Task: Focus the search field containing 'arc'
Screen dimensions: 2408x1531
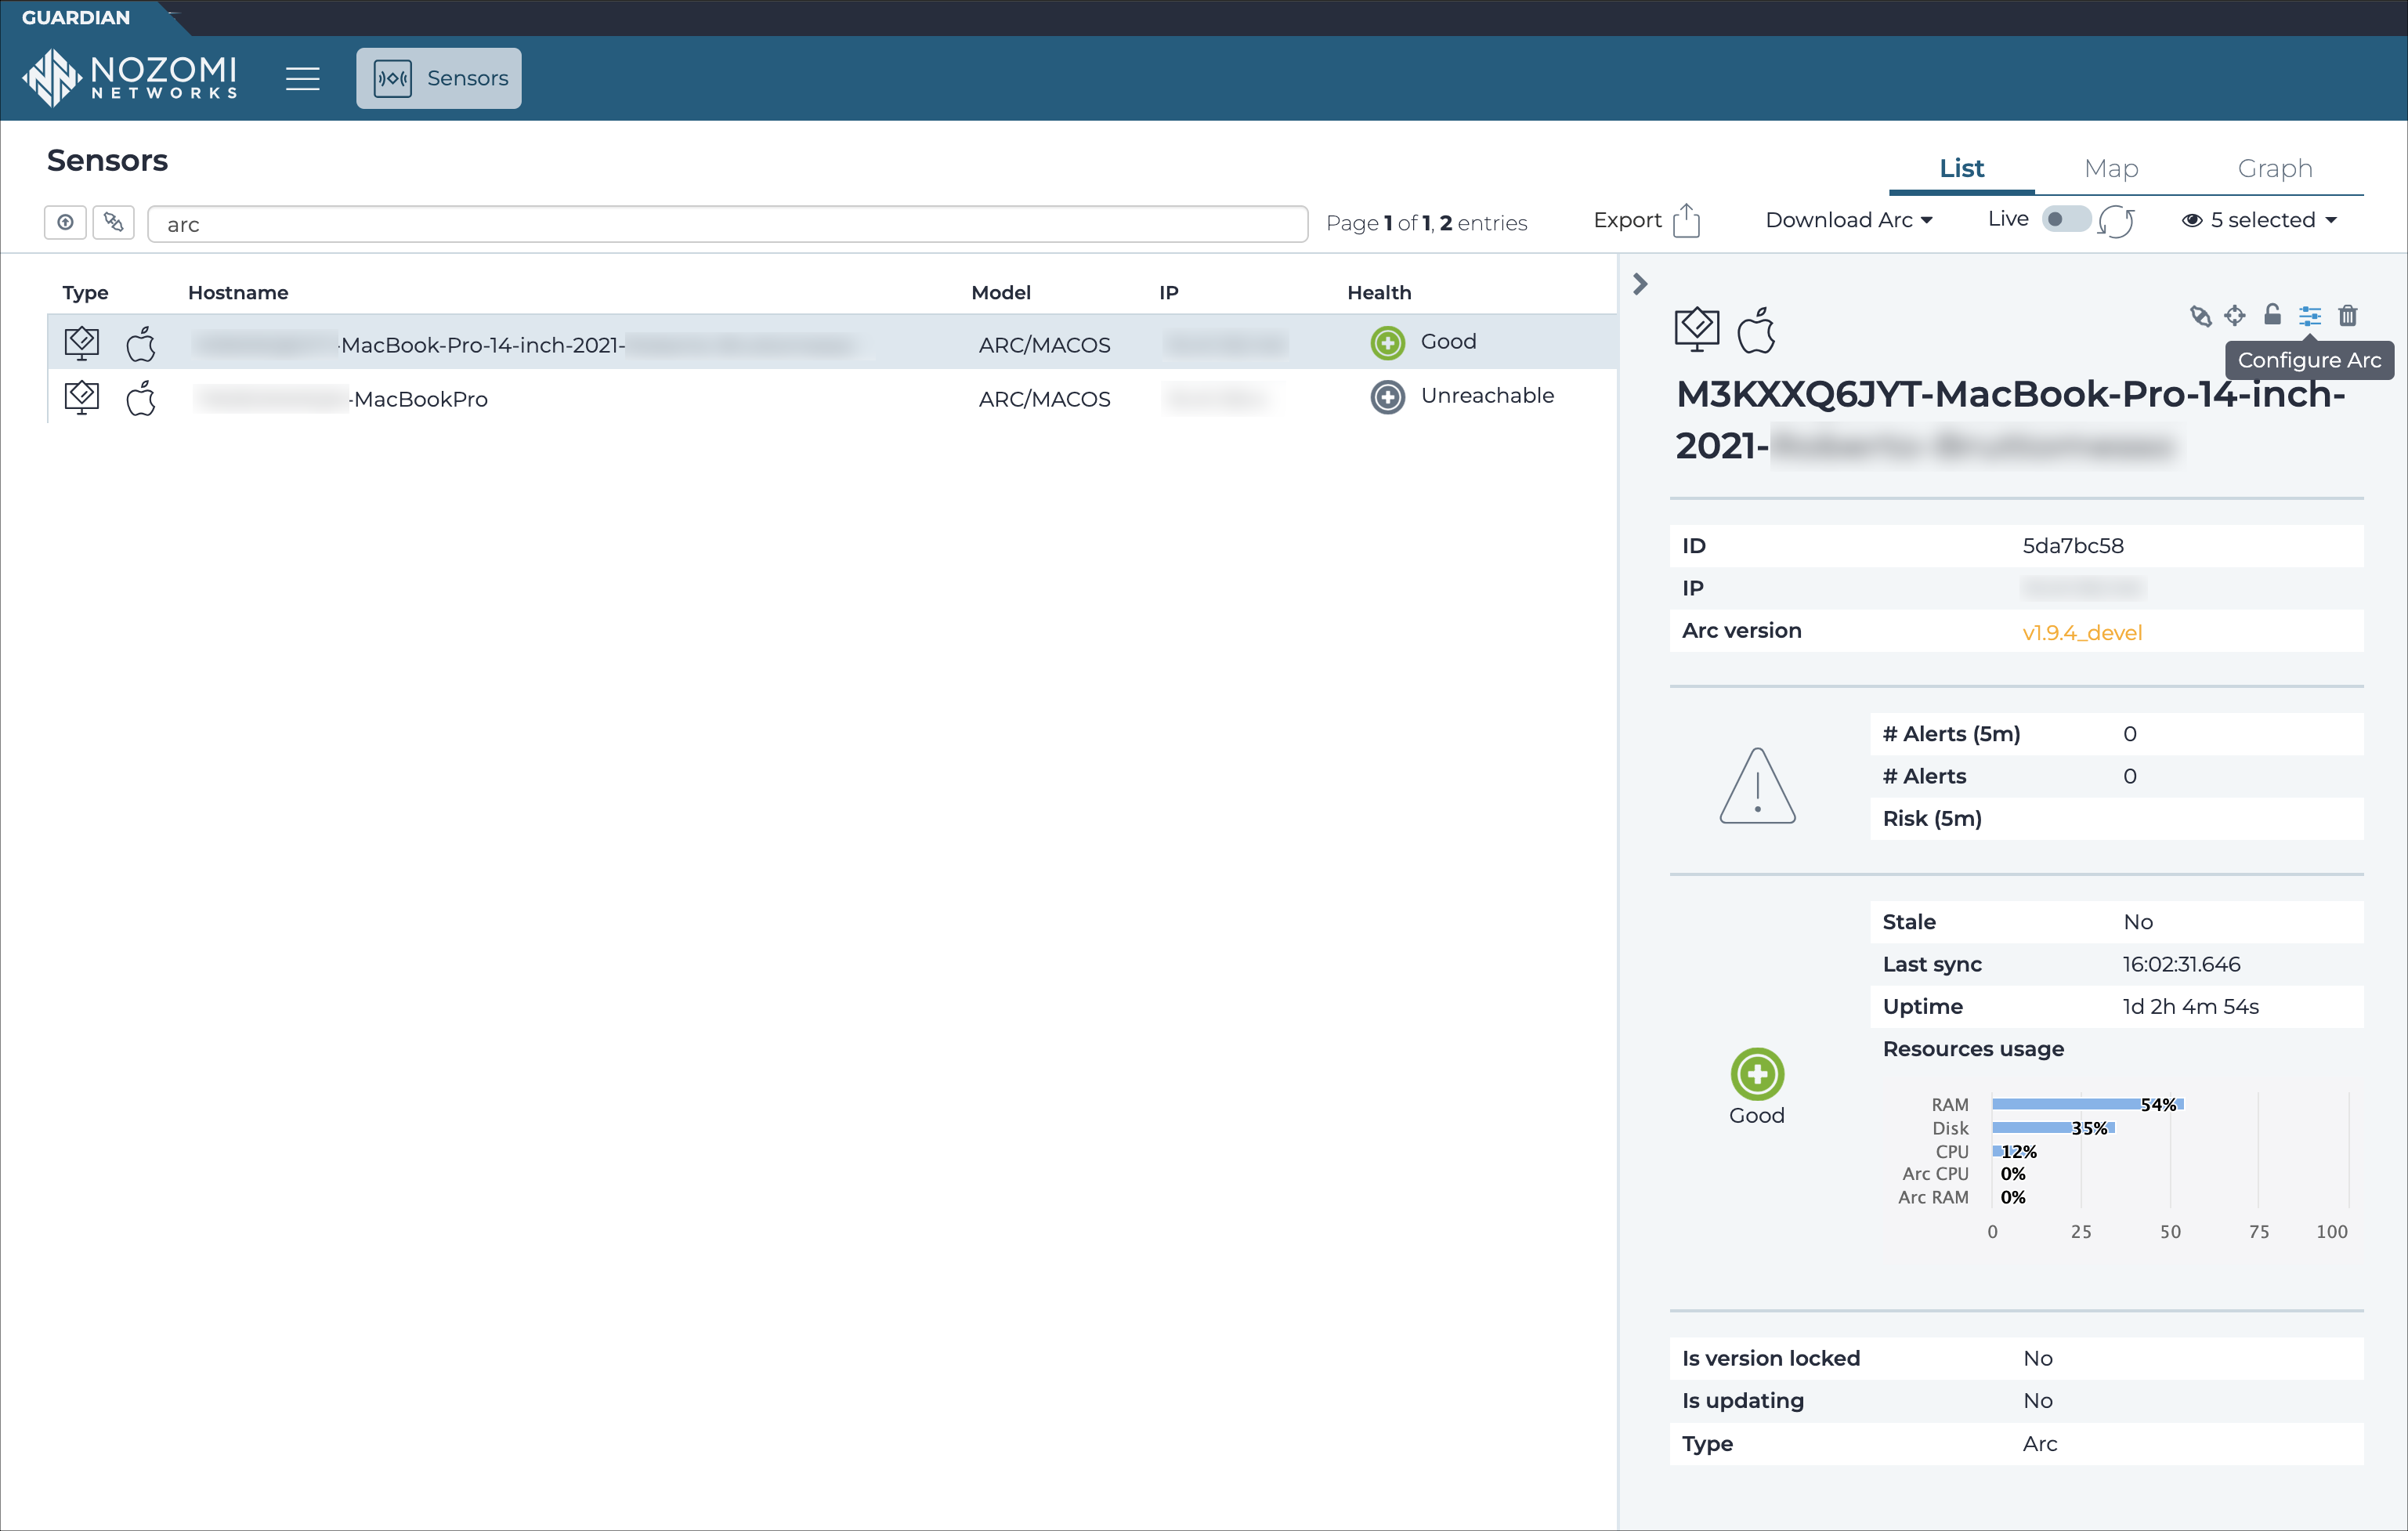Action: coord(727,224)
